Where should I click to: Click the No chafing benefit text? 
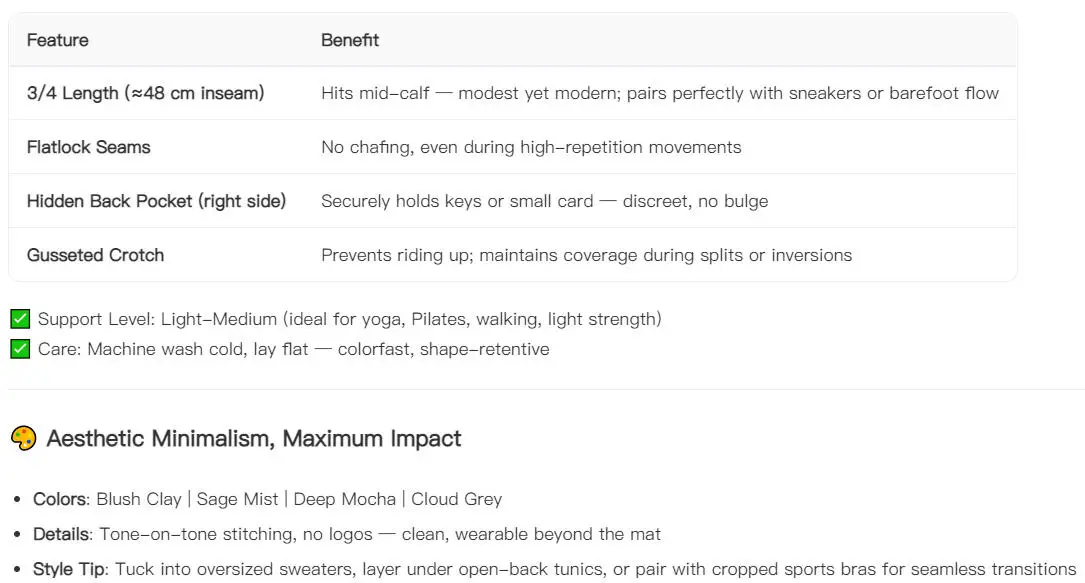531,147
